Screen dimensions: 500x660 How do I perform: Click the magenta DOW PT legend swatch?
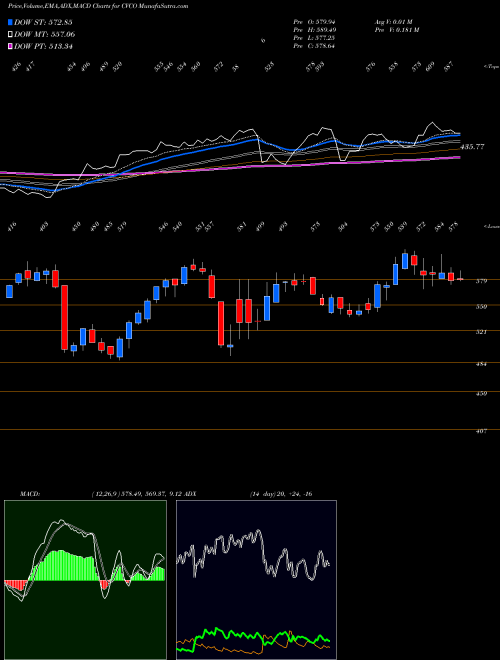[x=10, y=46]
